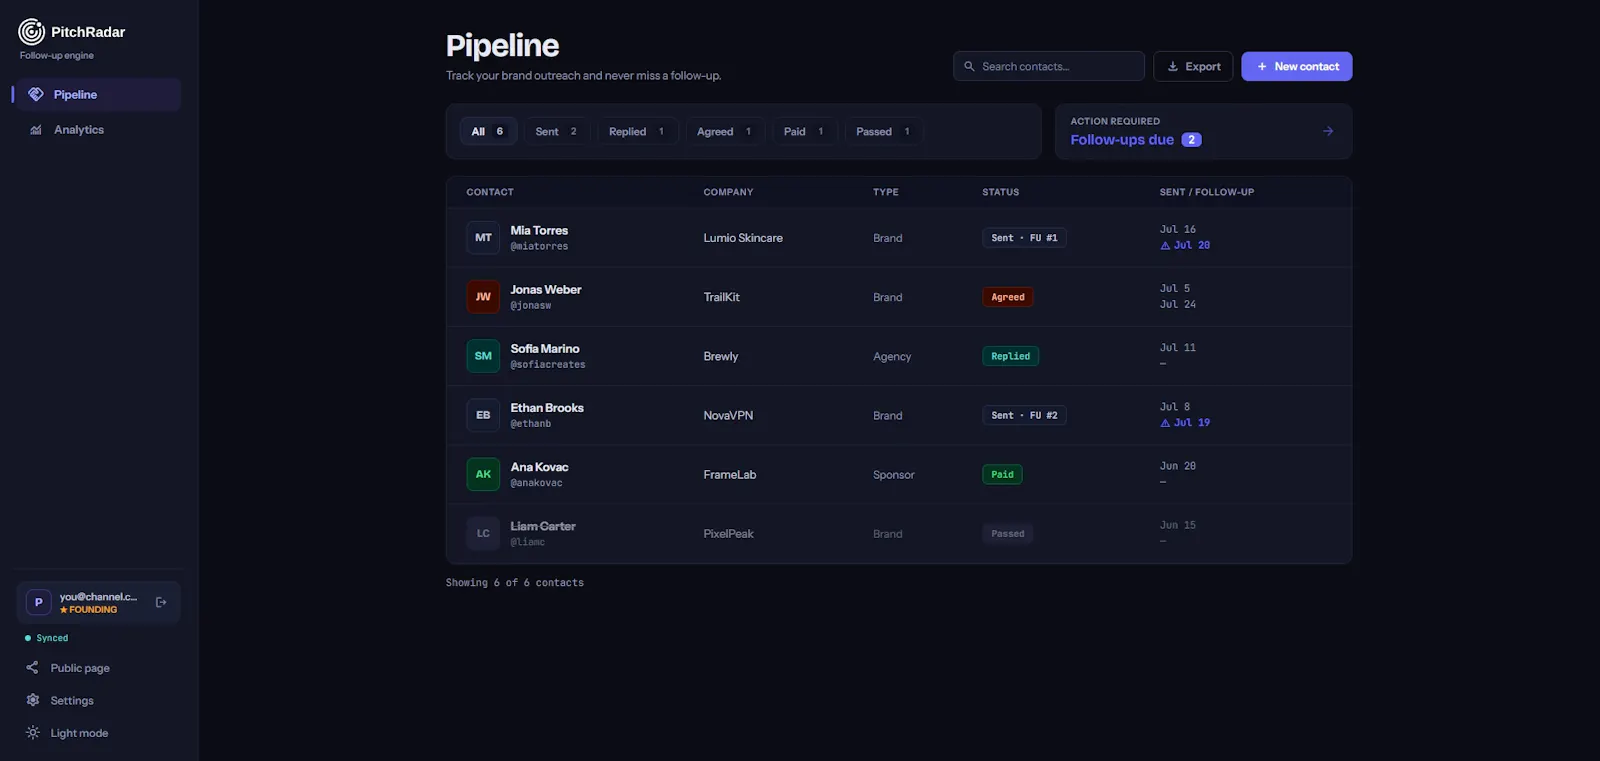Click company FrameLab

coord(729,474)
